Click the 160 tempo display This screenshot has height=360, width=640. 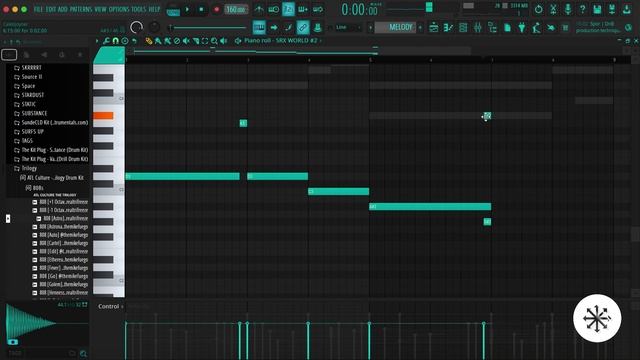pyautogui.click(x=236, y=9)
